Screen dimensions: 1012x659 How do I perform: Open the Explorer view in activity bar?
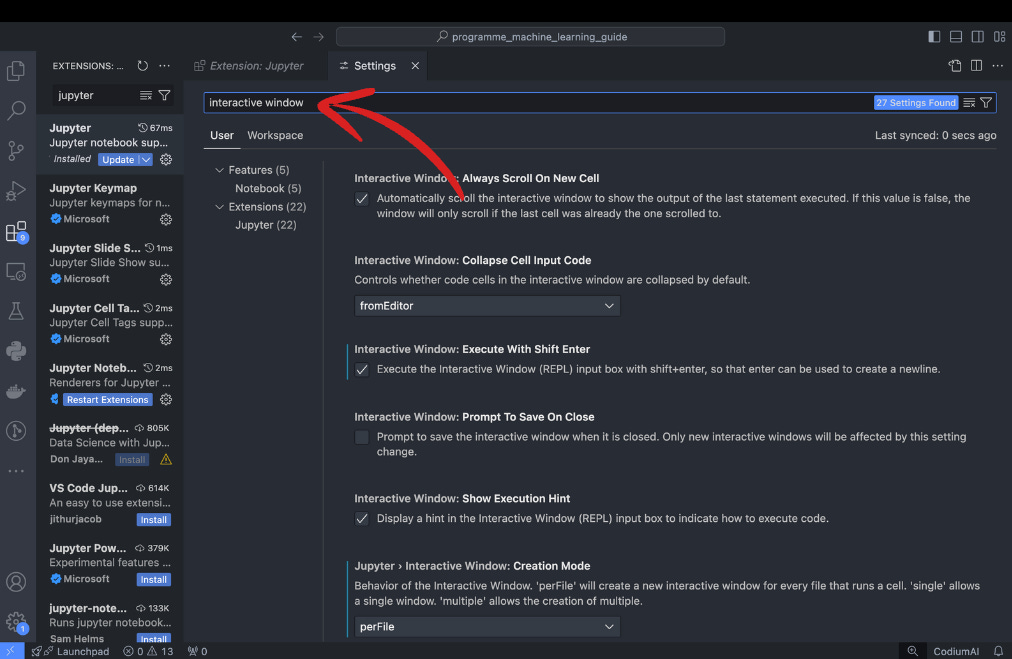[16, 70]
